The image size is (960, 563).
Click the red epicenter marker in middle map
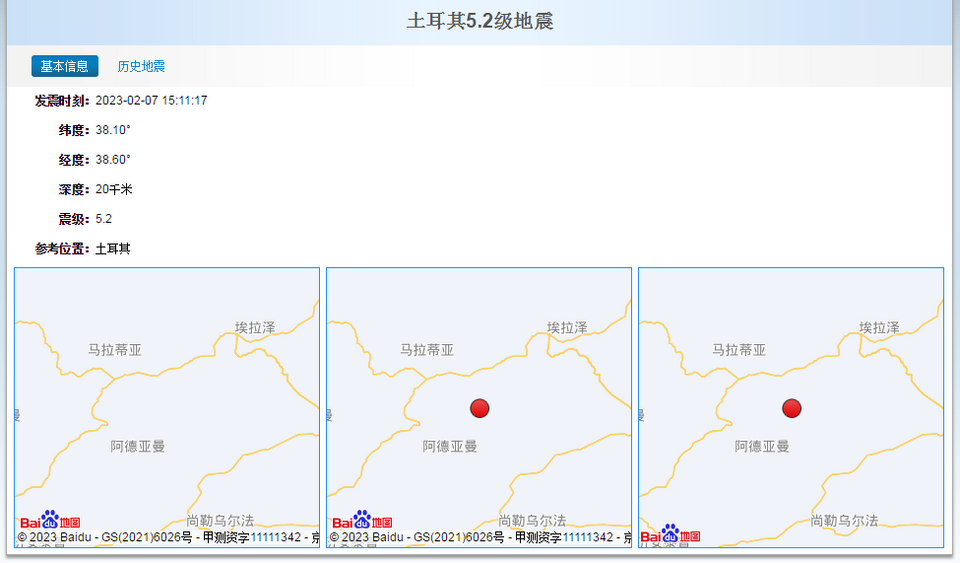[x=479, y=408]
